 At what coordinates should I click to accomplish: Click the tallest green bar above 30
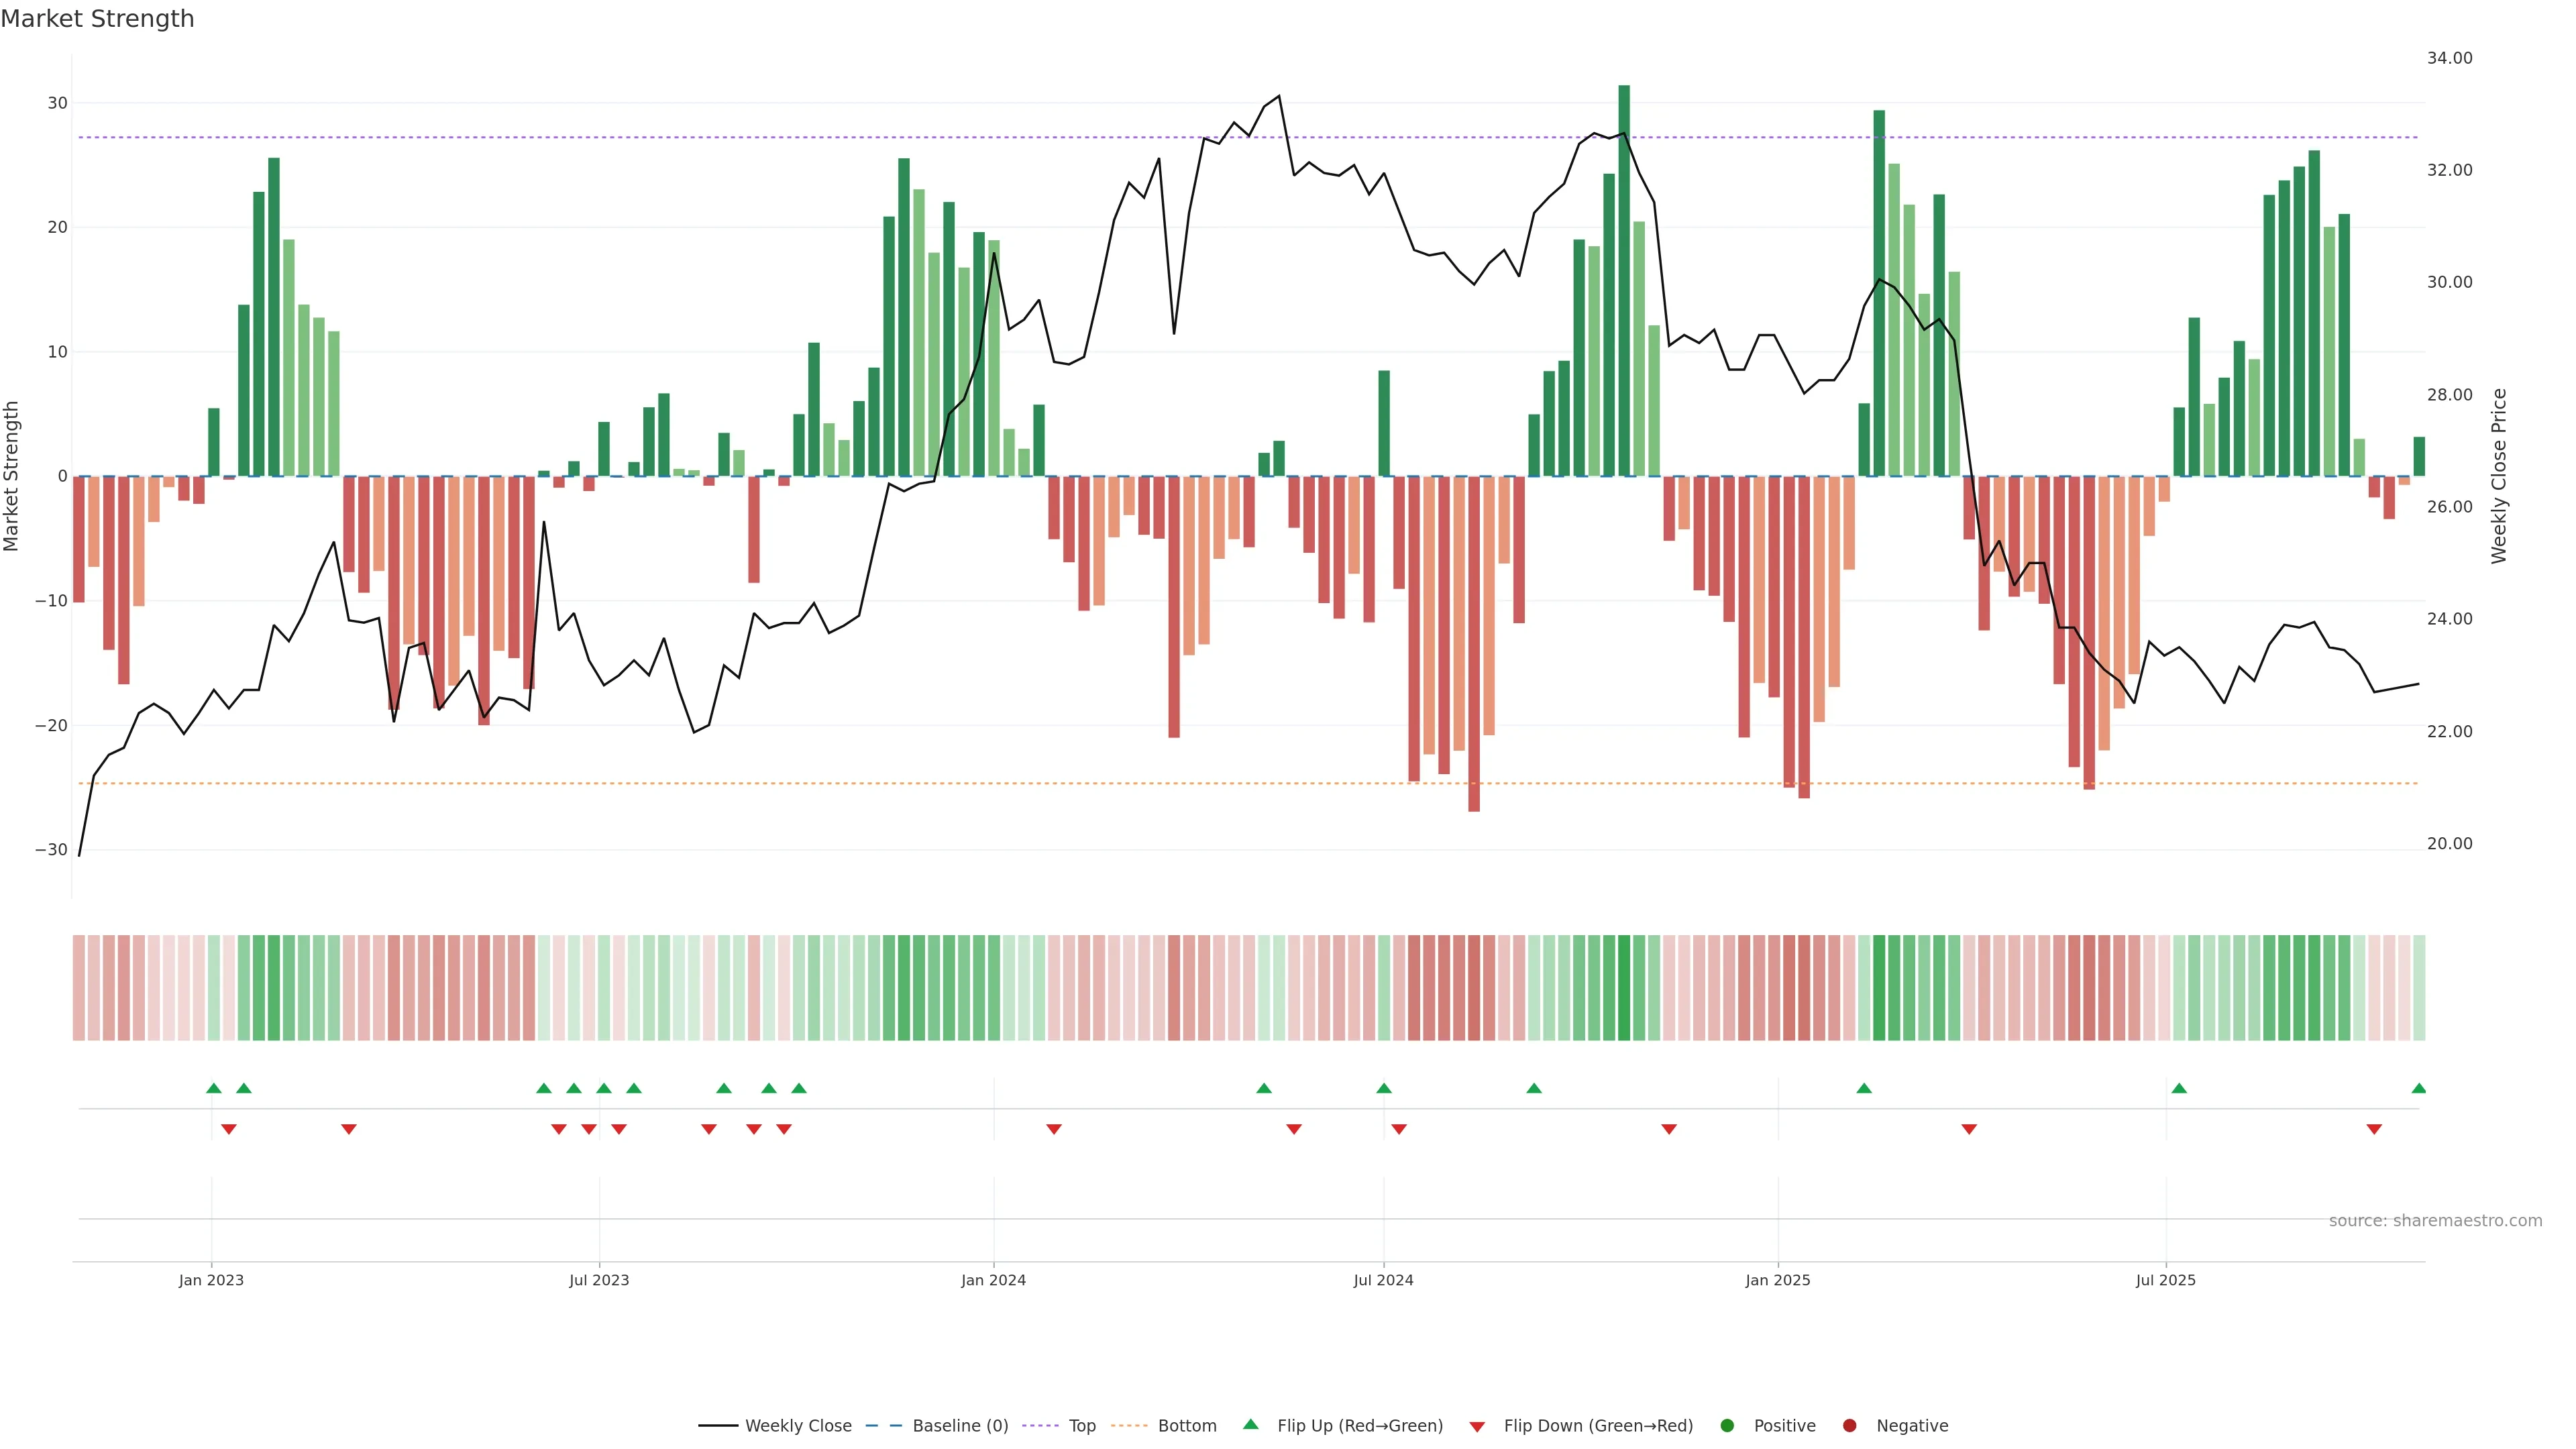1624,280
